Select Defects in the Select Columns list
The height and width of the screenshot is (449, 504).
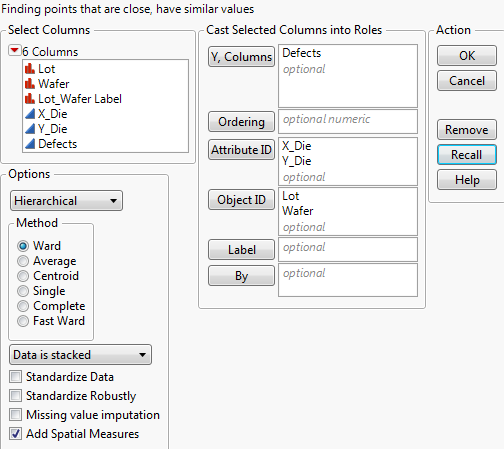[57, 144]
